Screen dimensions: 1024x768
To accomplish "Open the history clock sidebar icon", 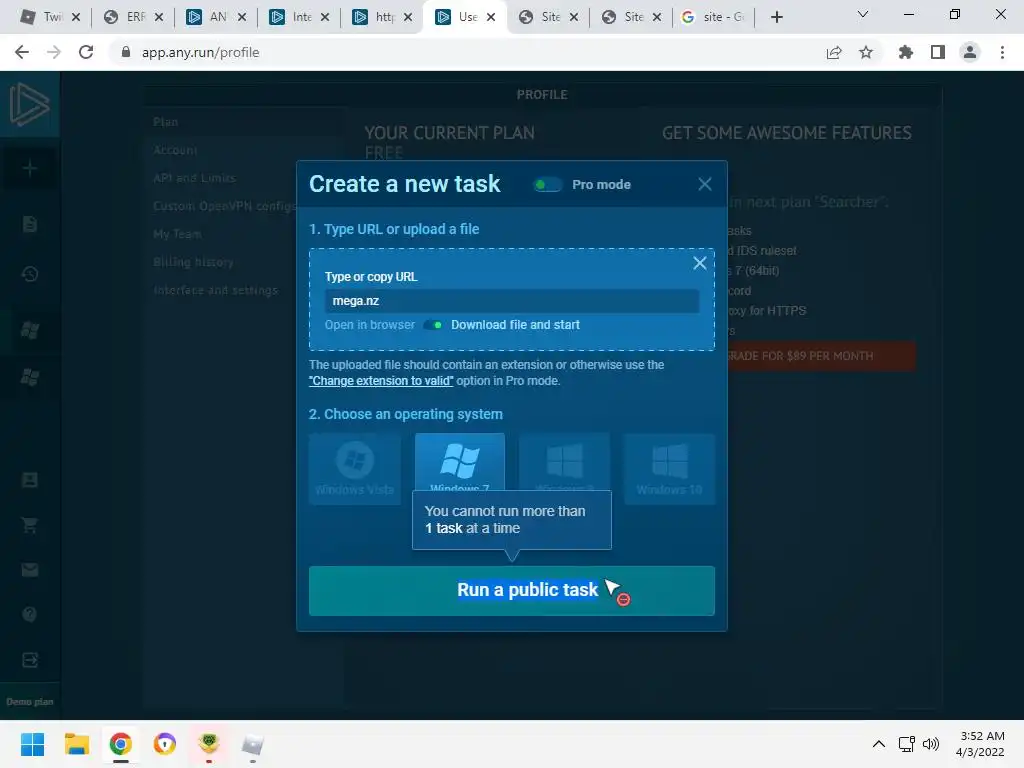I will tap(29, 274).
